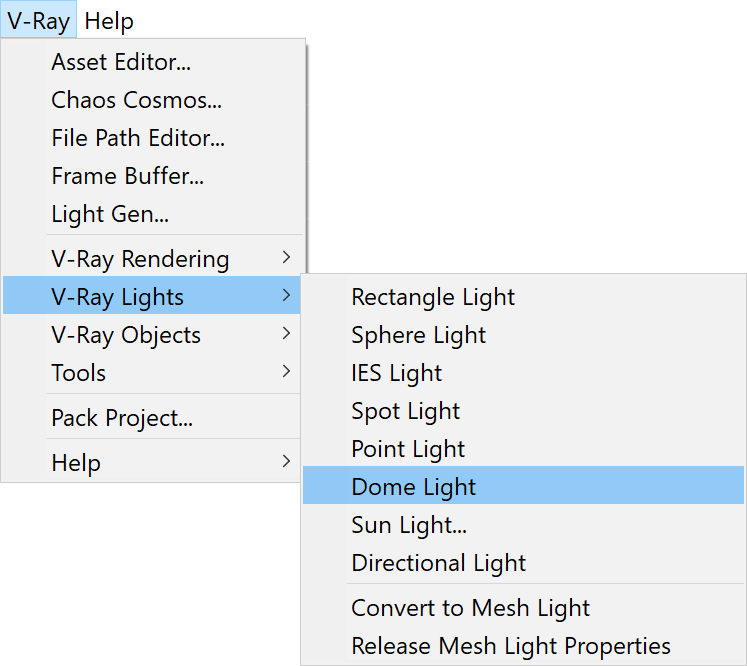
Task: Choose Convert to Mesh Light
Action: click(523, 608)
